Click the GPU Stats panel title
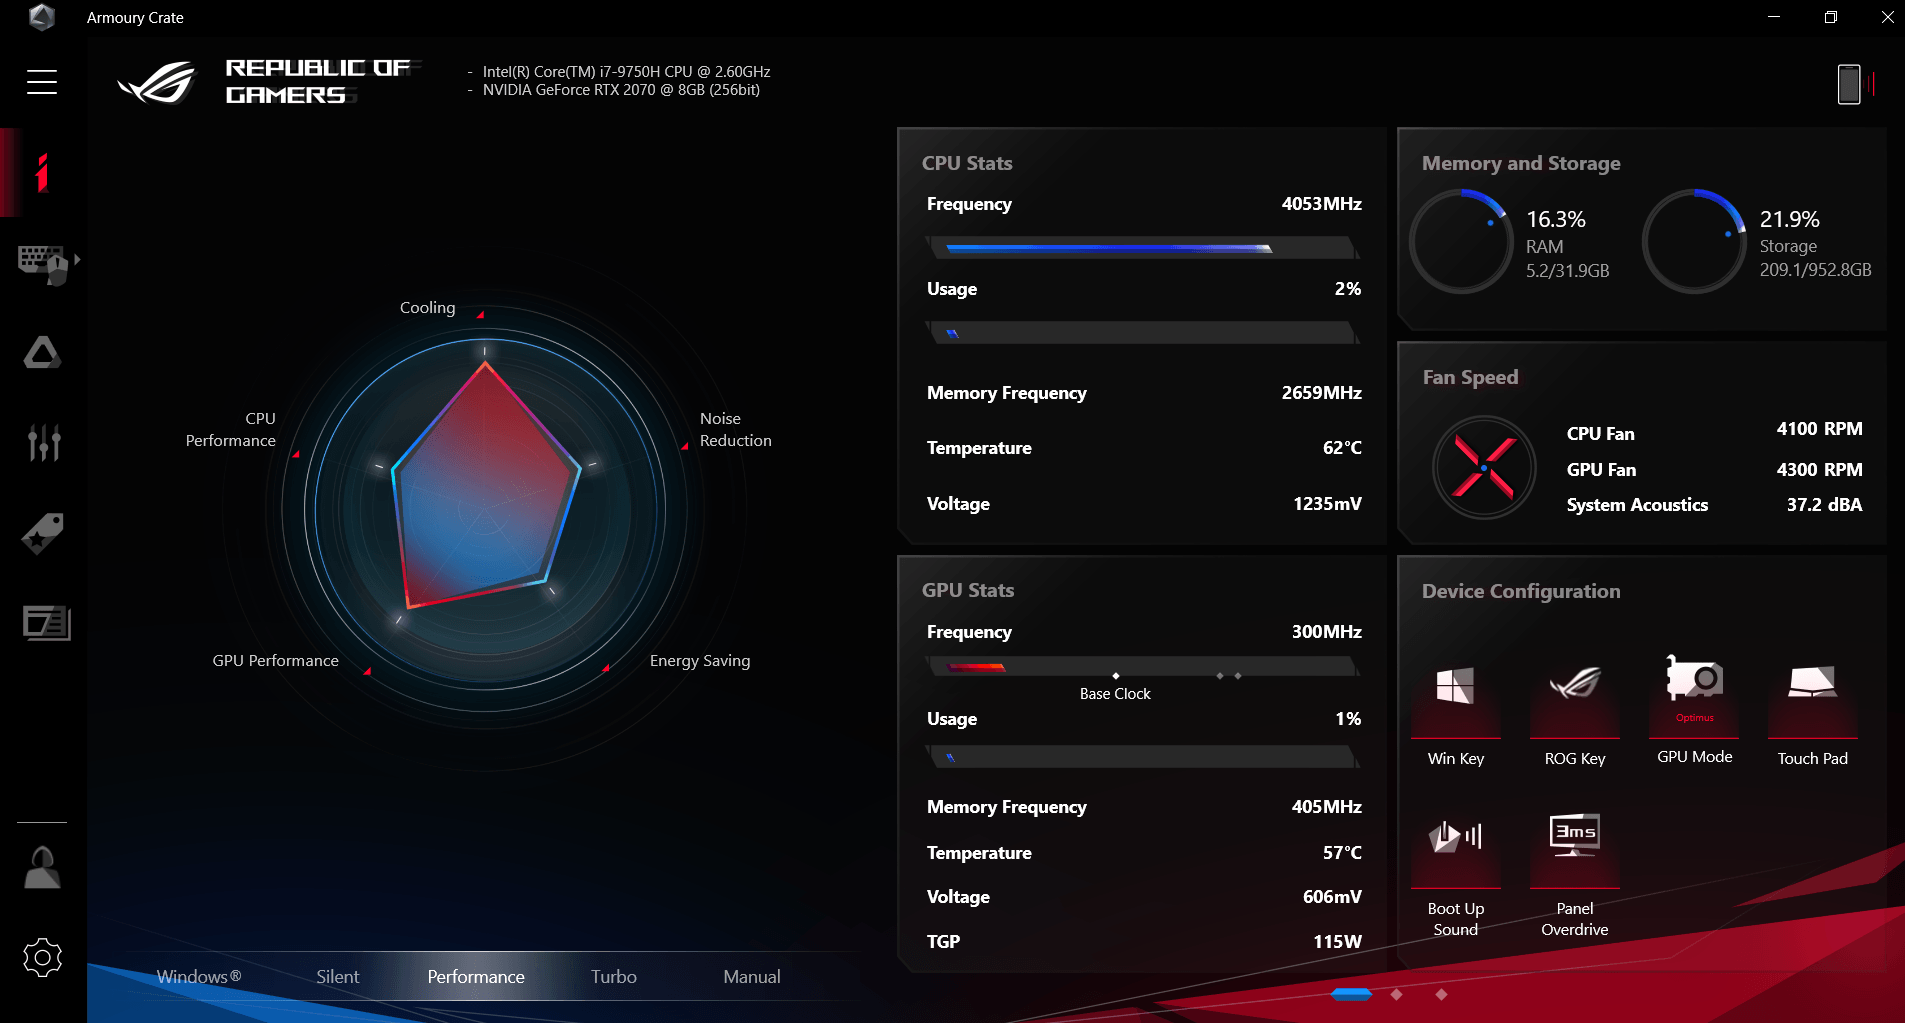 pos(968,590)
